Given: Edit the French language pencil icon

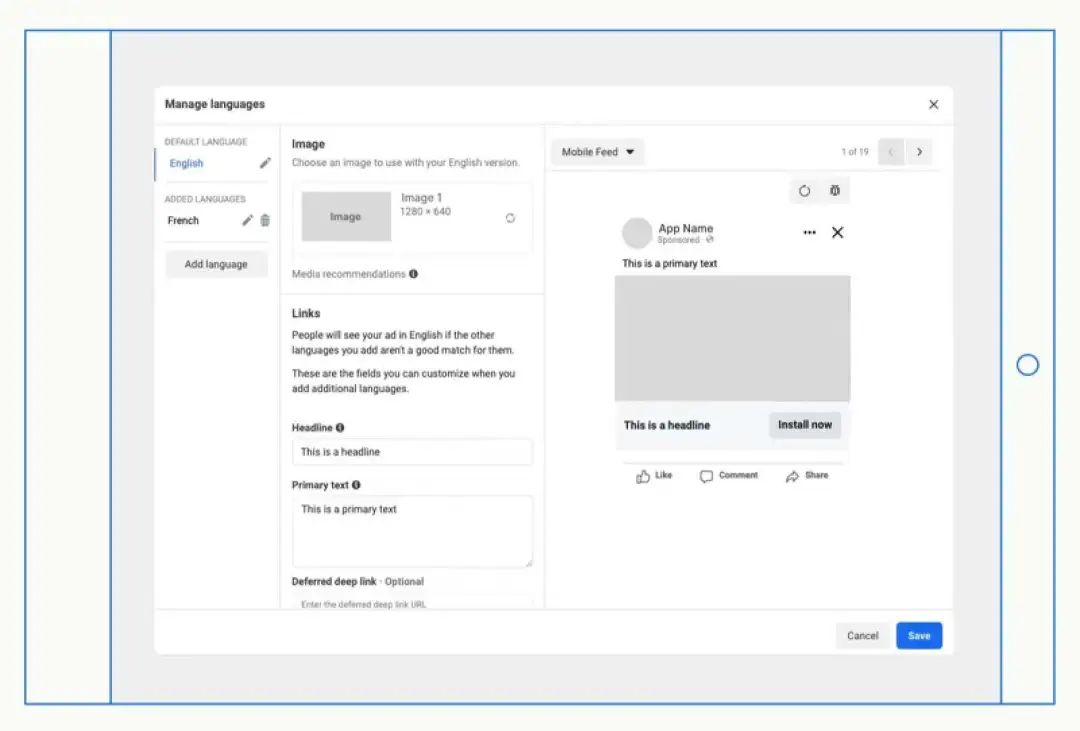Looking at the screenshot, I should [247, 220].
